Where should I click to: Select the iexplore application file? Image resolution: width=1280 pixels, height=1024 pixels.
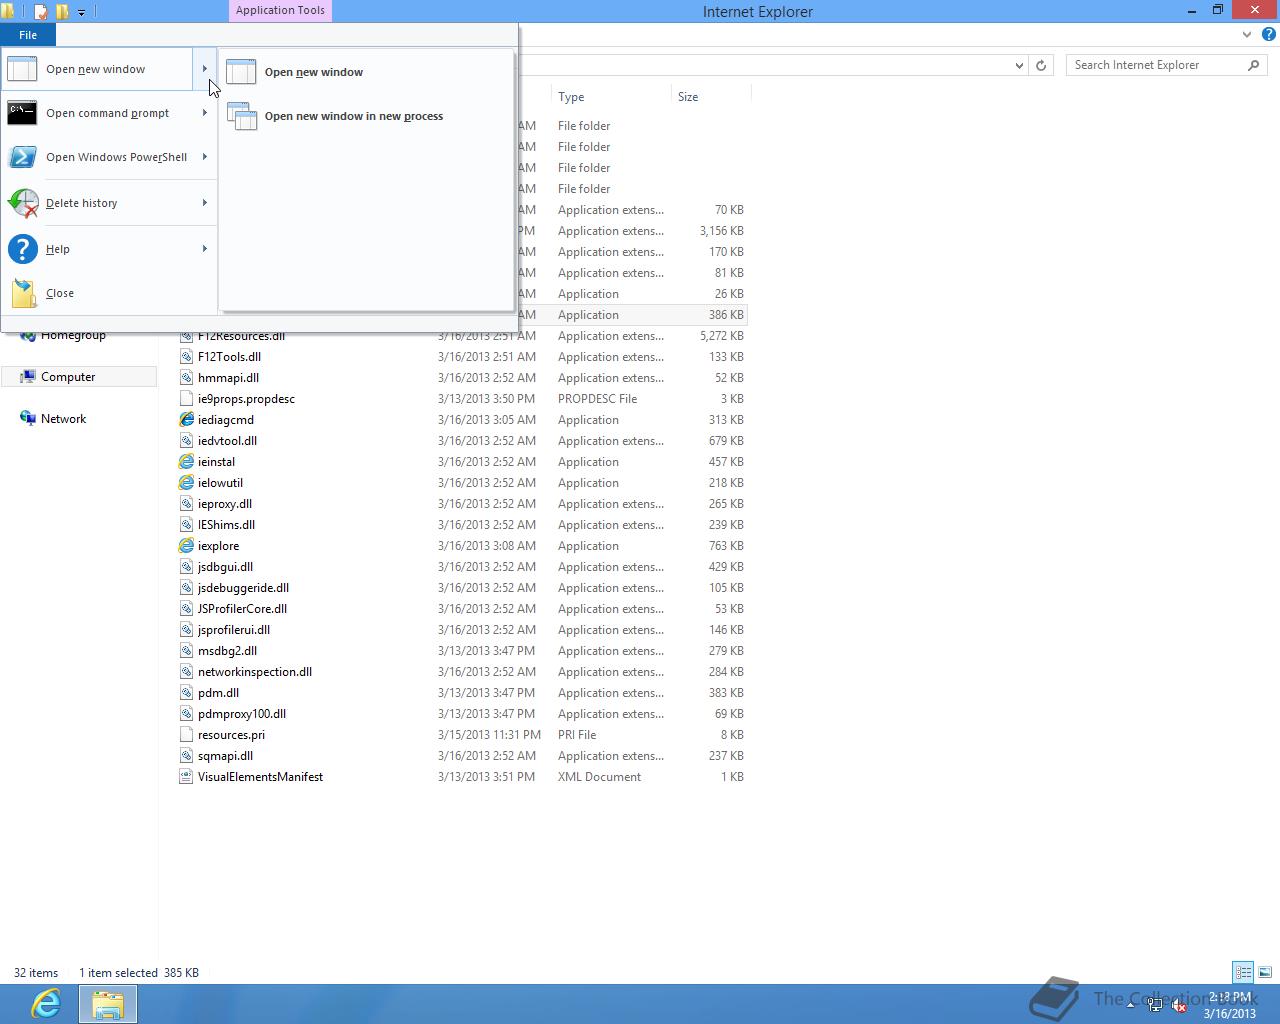(218, 546)
